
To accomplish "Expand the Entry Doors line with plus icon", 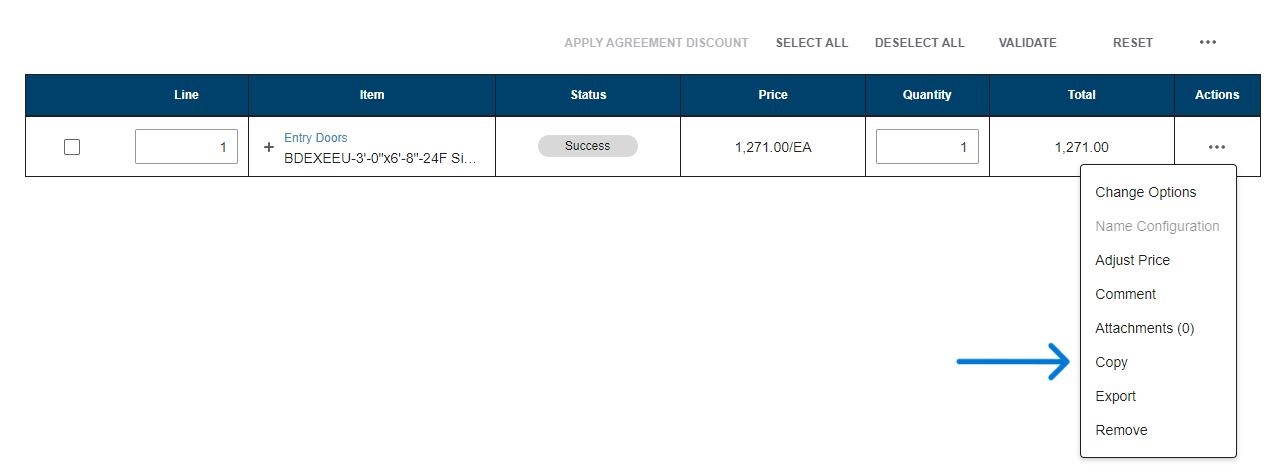I will pyautogui.click(x=268, y=147).
